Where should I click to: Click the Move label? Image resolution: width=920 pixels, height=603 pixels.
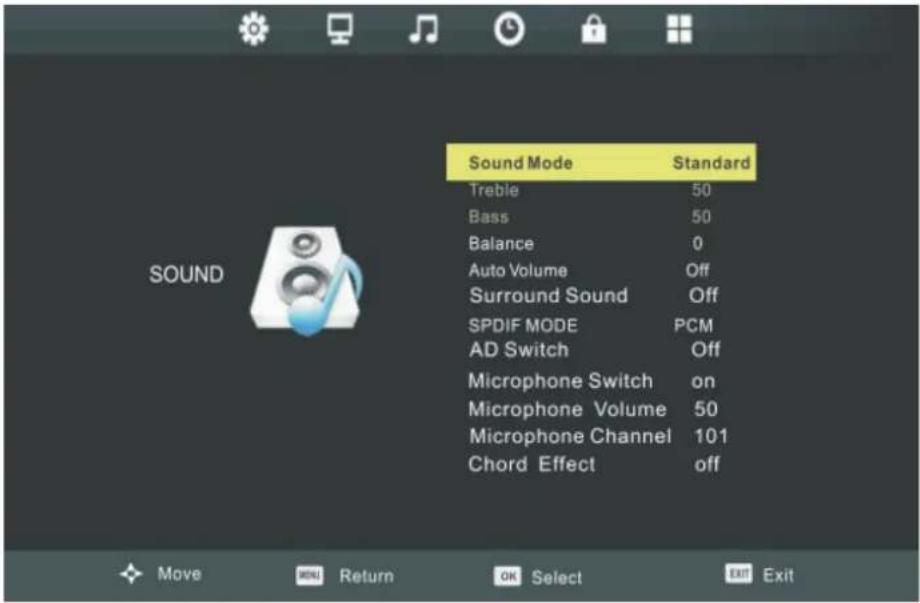pyautogui.click(x=180, y=574)
